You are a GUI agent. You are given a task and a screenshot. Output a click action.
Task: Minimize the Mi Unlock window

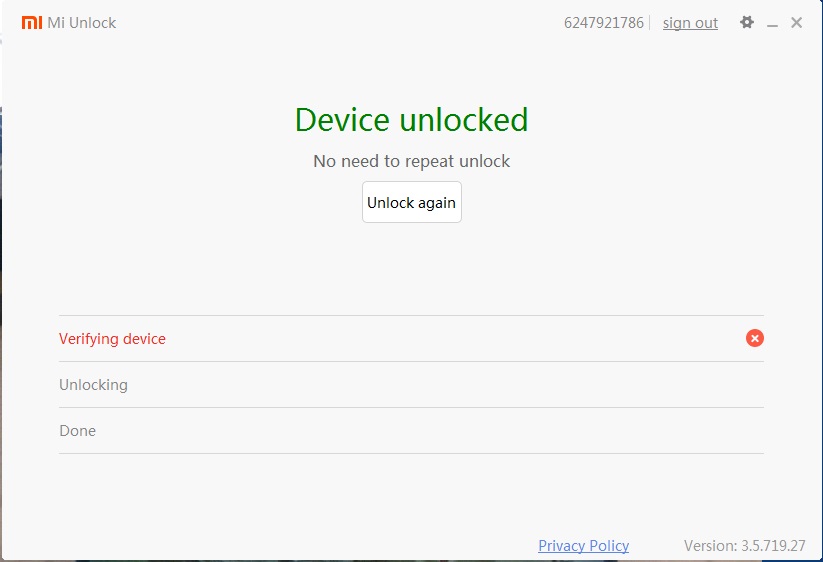point(773,23)
